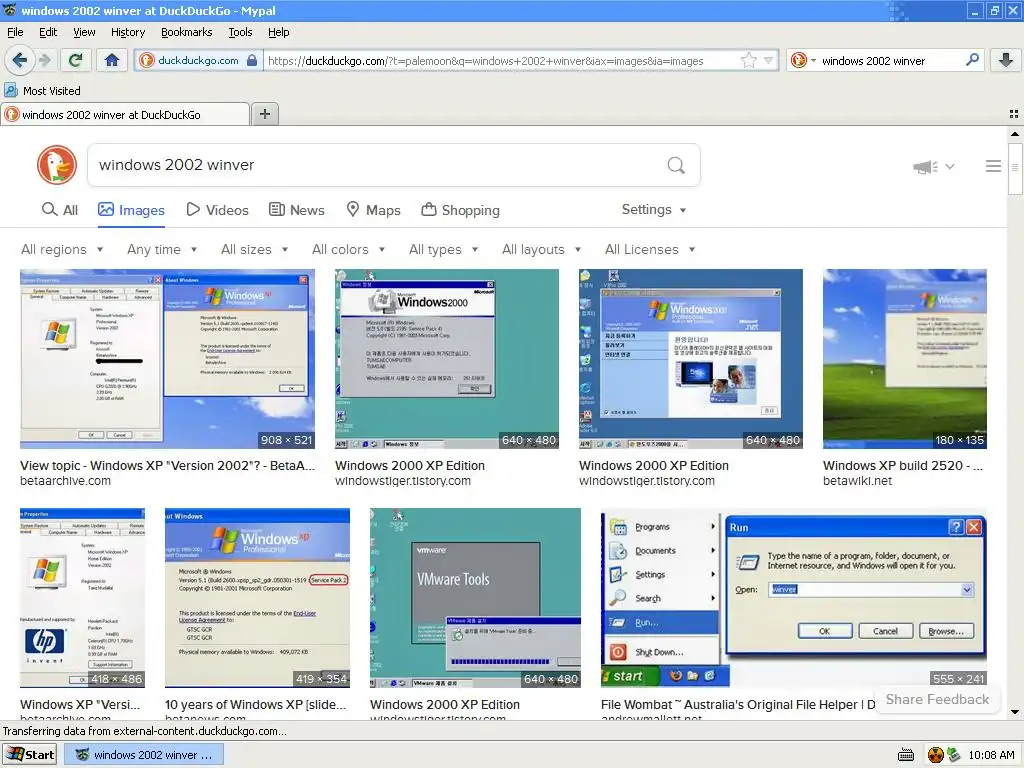The height and width of the screenshot is (768, 1024).
Task: Click the search engine selector DuckDuckGo icon
Action: [798, 61]
